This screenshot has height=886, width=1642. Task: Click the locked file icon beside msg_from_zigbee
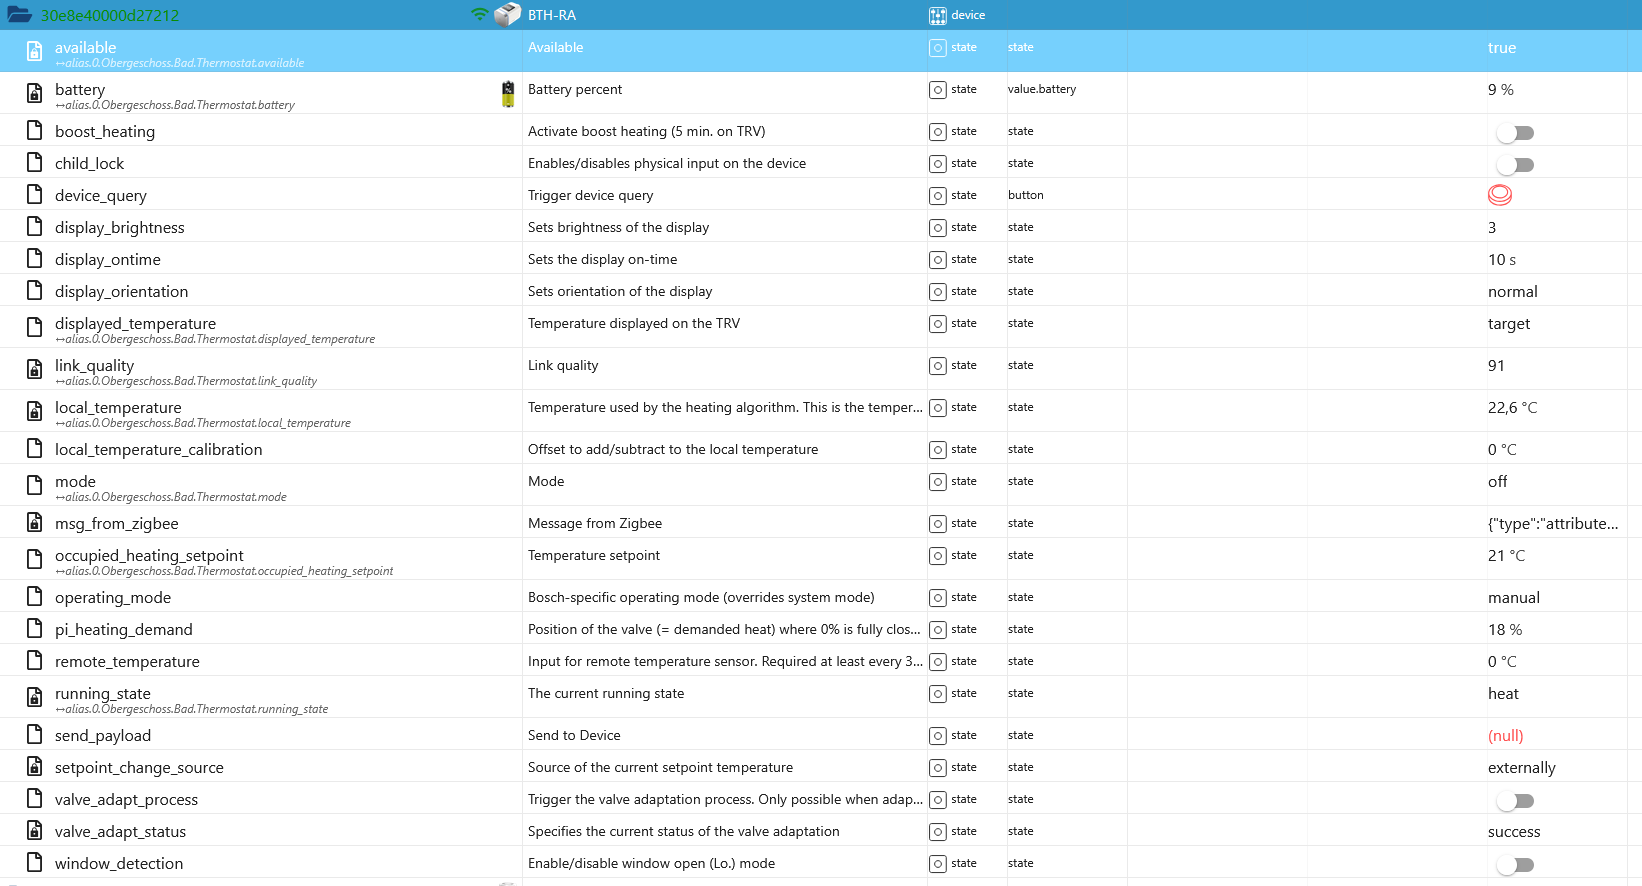pyautogui.click(x=34, y=523)
